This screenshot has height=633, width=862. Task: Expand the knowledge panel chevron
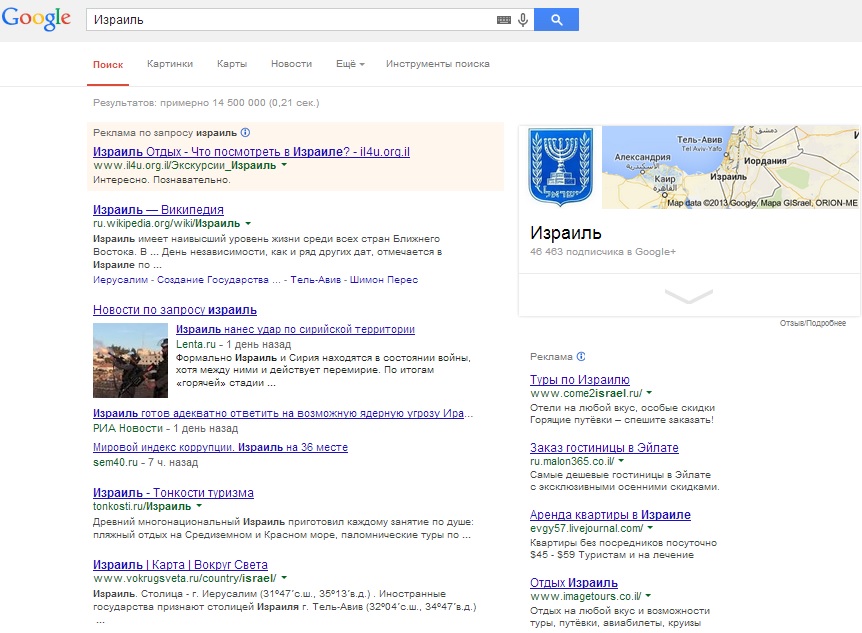coord(689,296)
